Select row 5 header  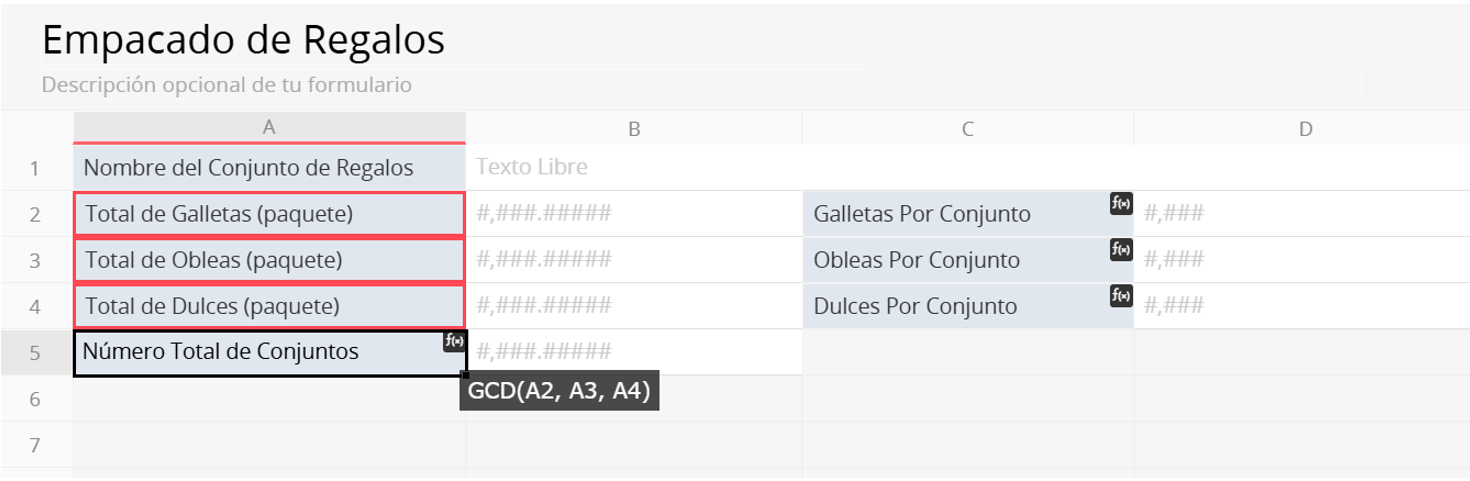click(x=35, y=352)
